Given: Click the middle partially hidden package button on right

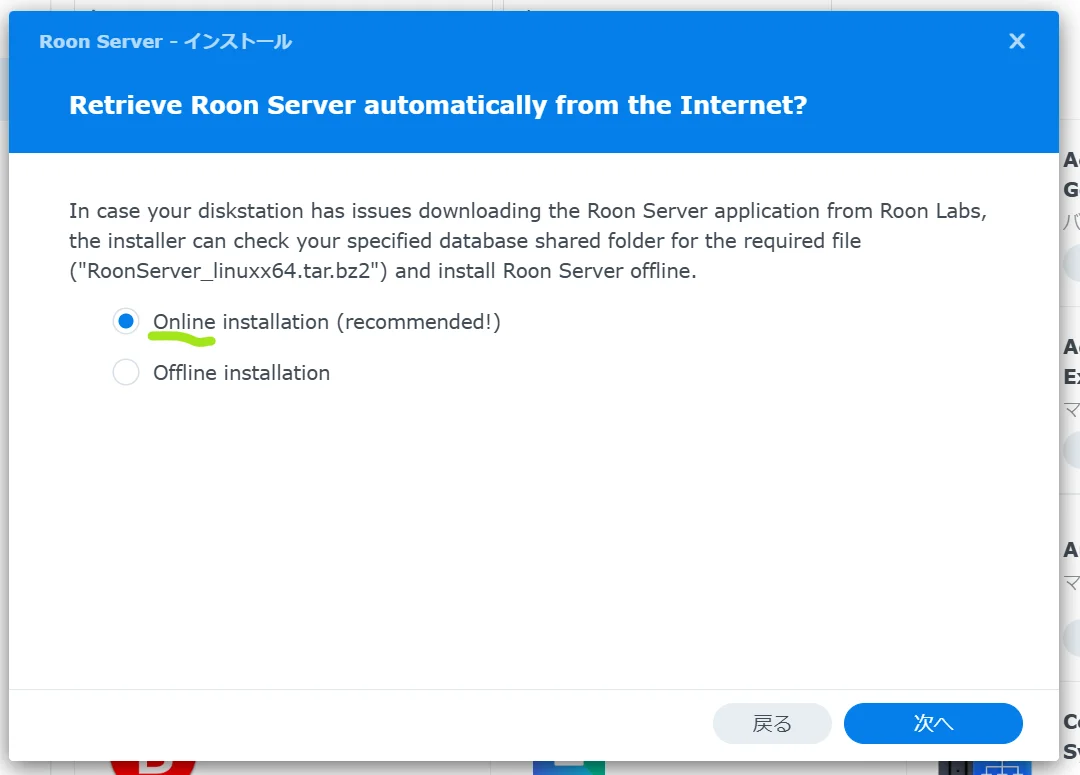Looking at the screenshot, I should (1071, 449).
